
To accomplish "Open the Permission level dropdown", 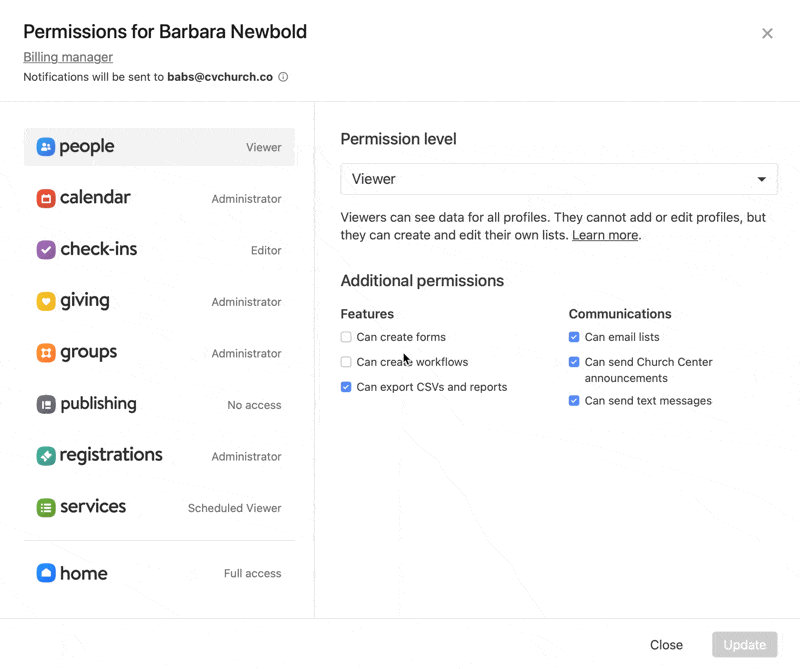I will pyautogui.click(x=558, y=179).
